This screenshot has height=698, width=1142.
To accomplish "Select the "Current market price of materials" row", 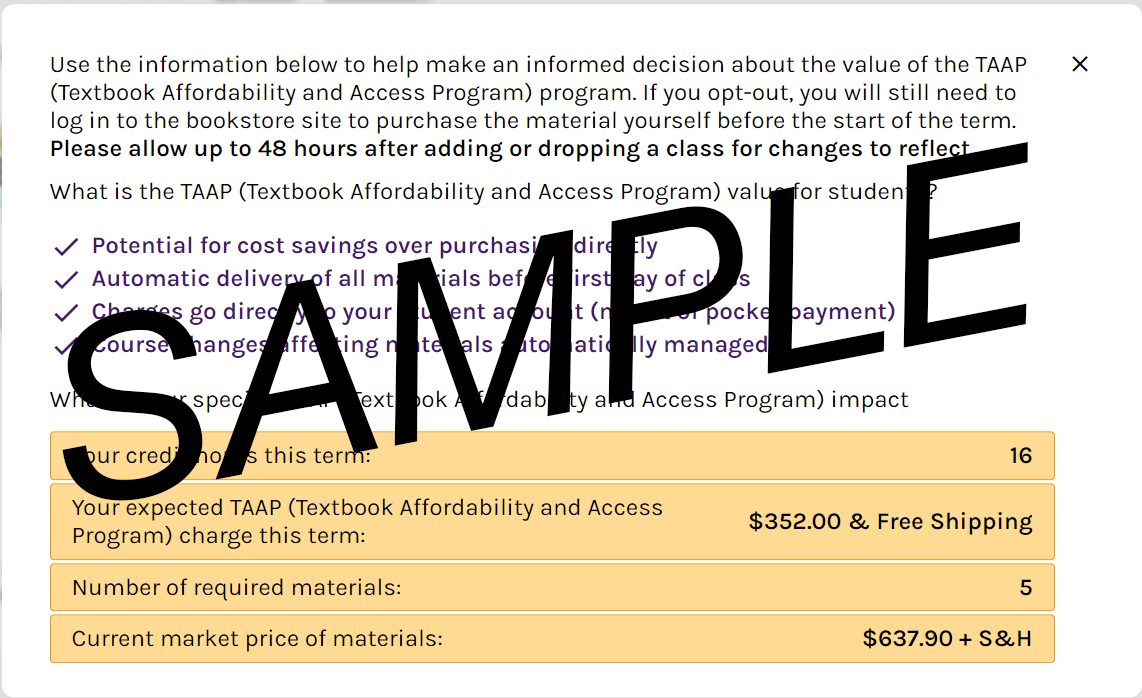I will click(553, 638).
